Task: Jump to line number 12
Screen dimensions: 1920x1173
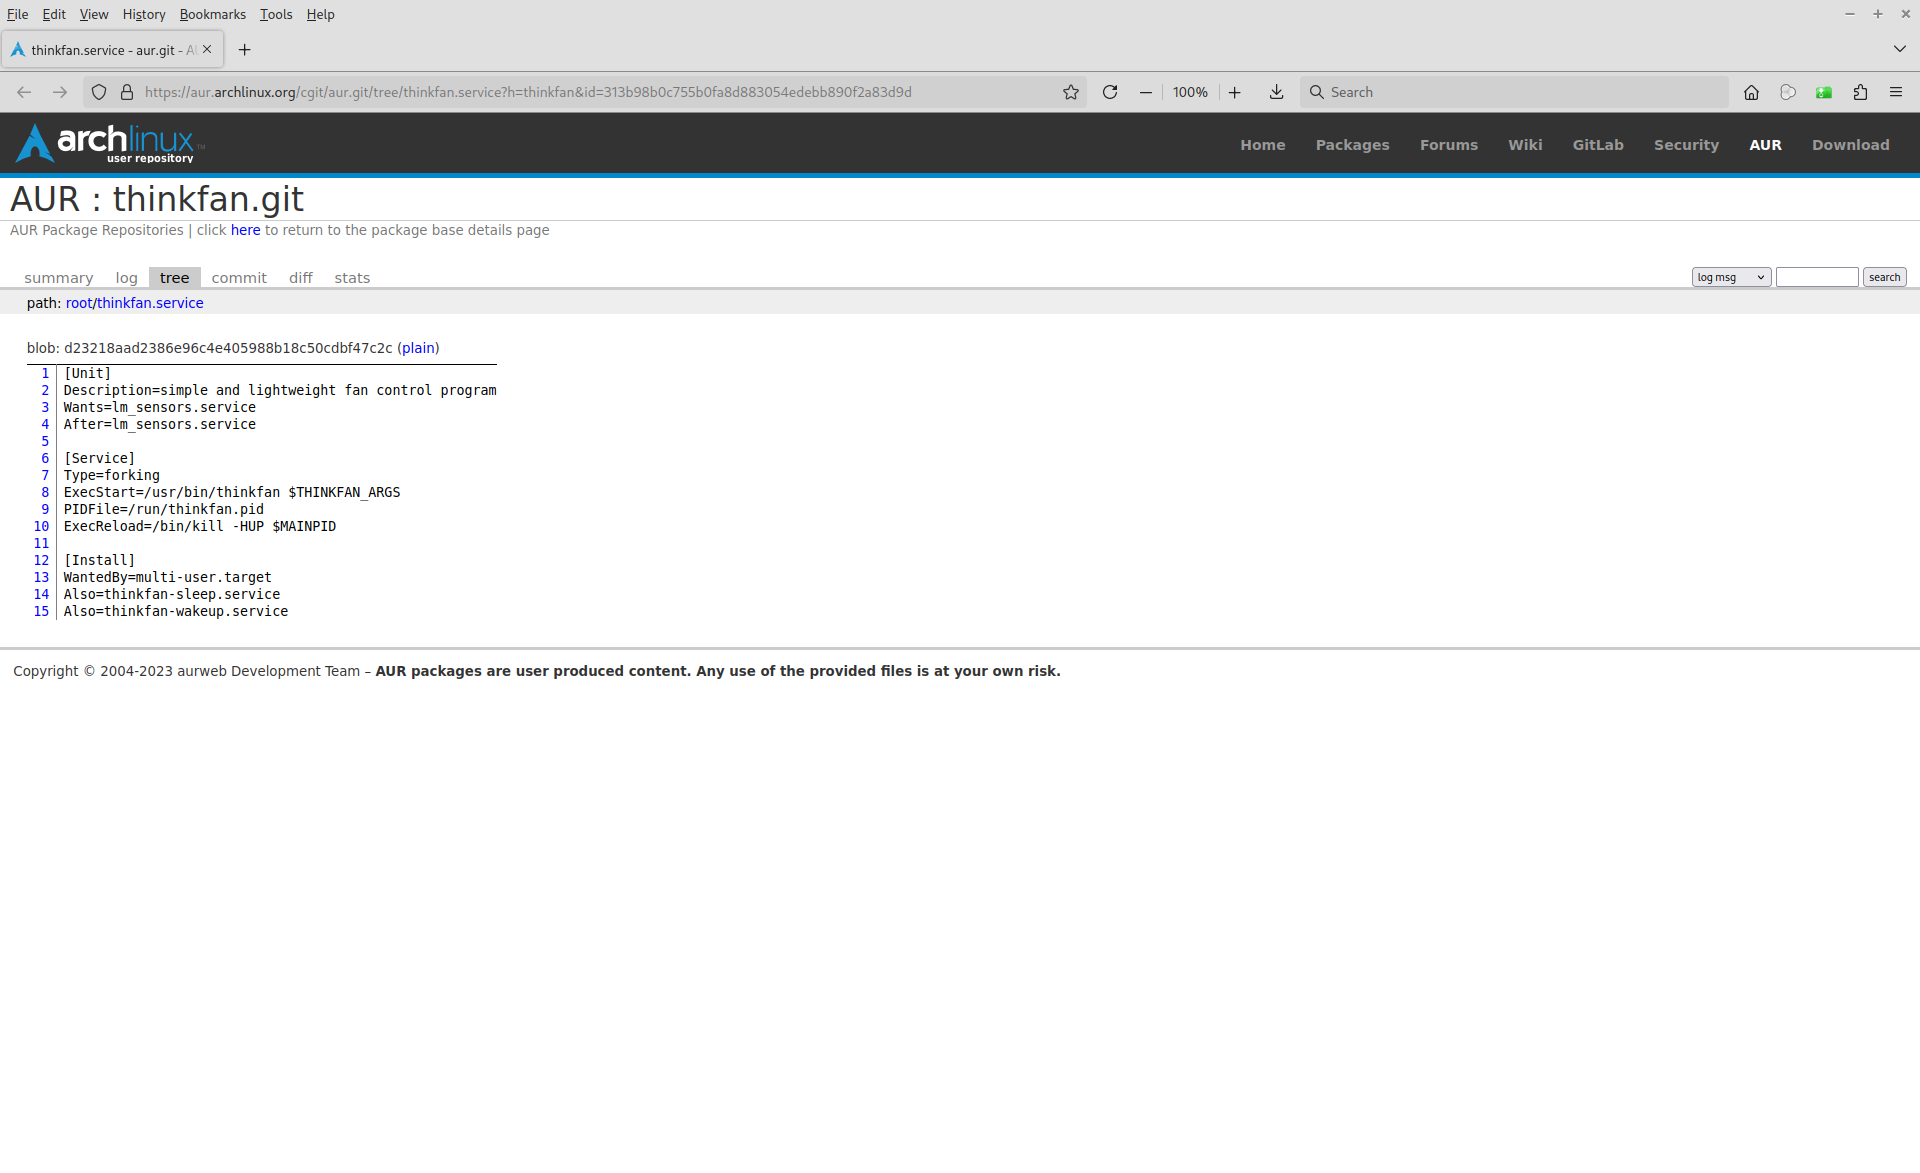Action: pyautogui.click(x=41, y=560)
